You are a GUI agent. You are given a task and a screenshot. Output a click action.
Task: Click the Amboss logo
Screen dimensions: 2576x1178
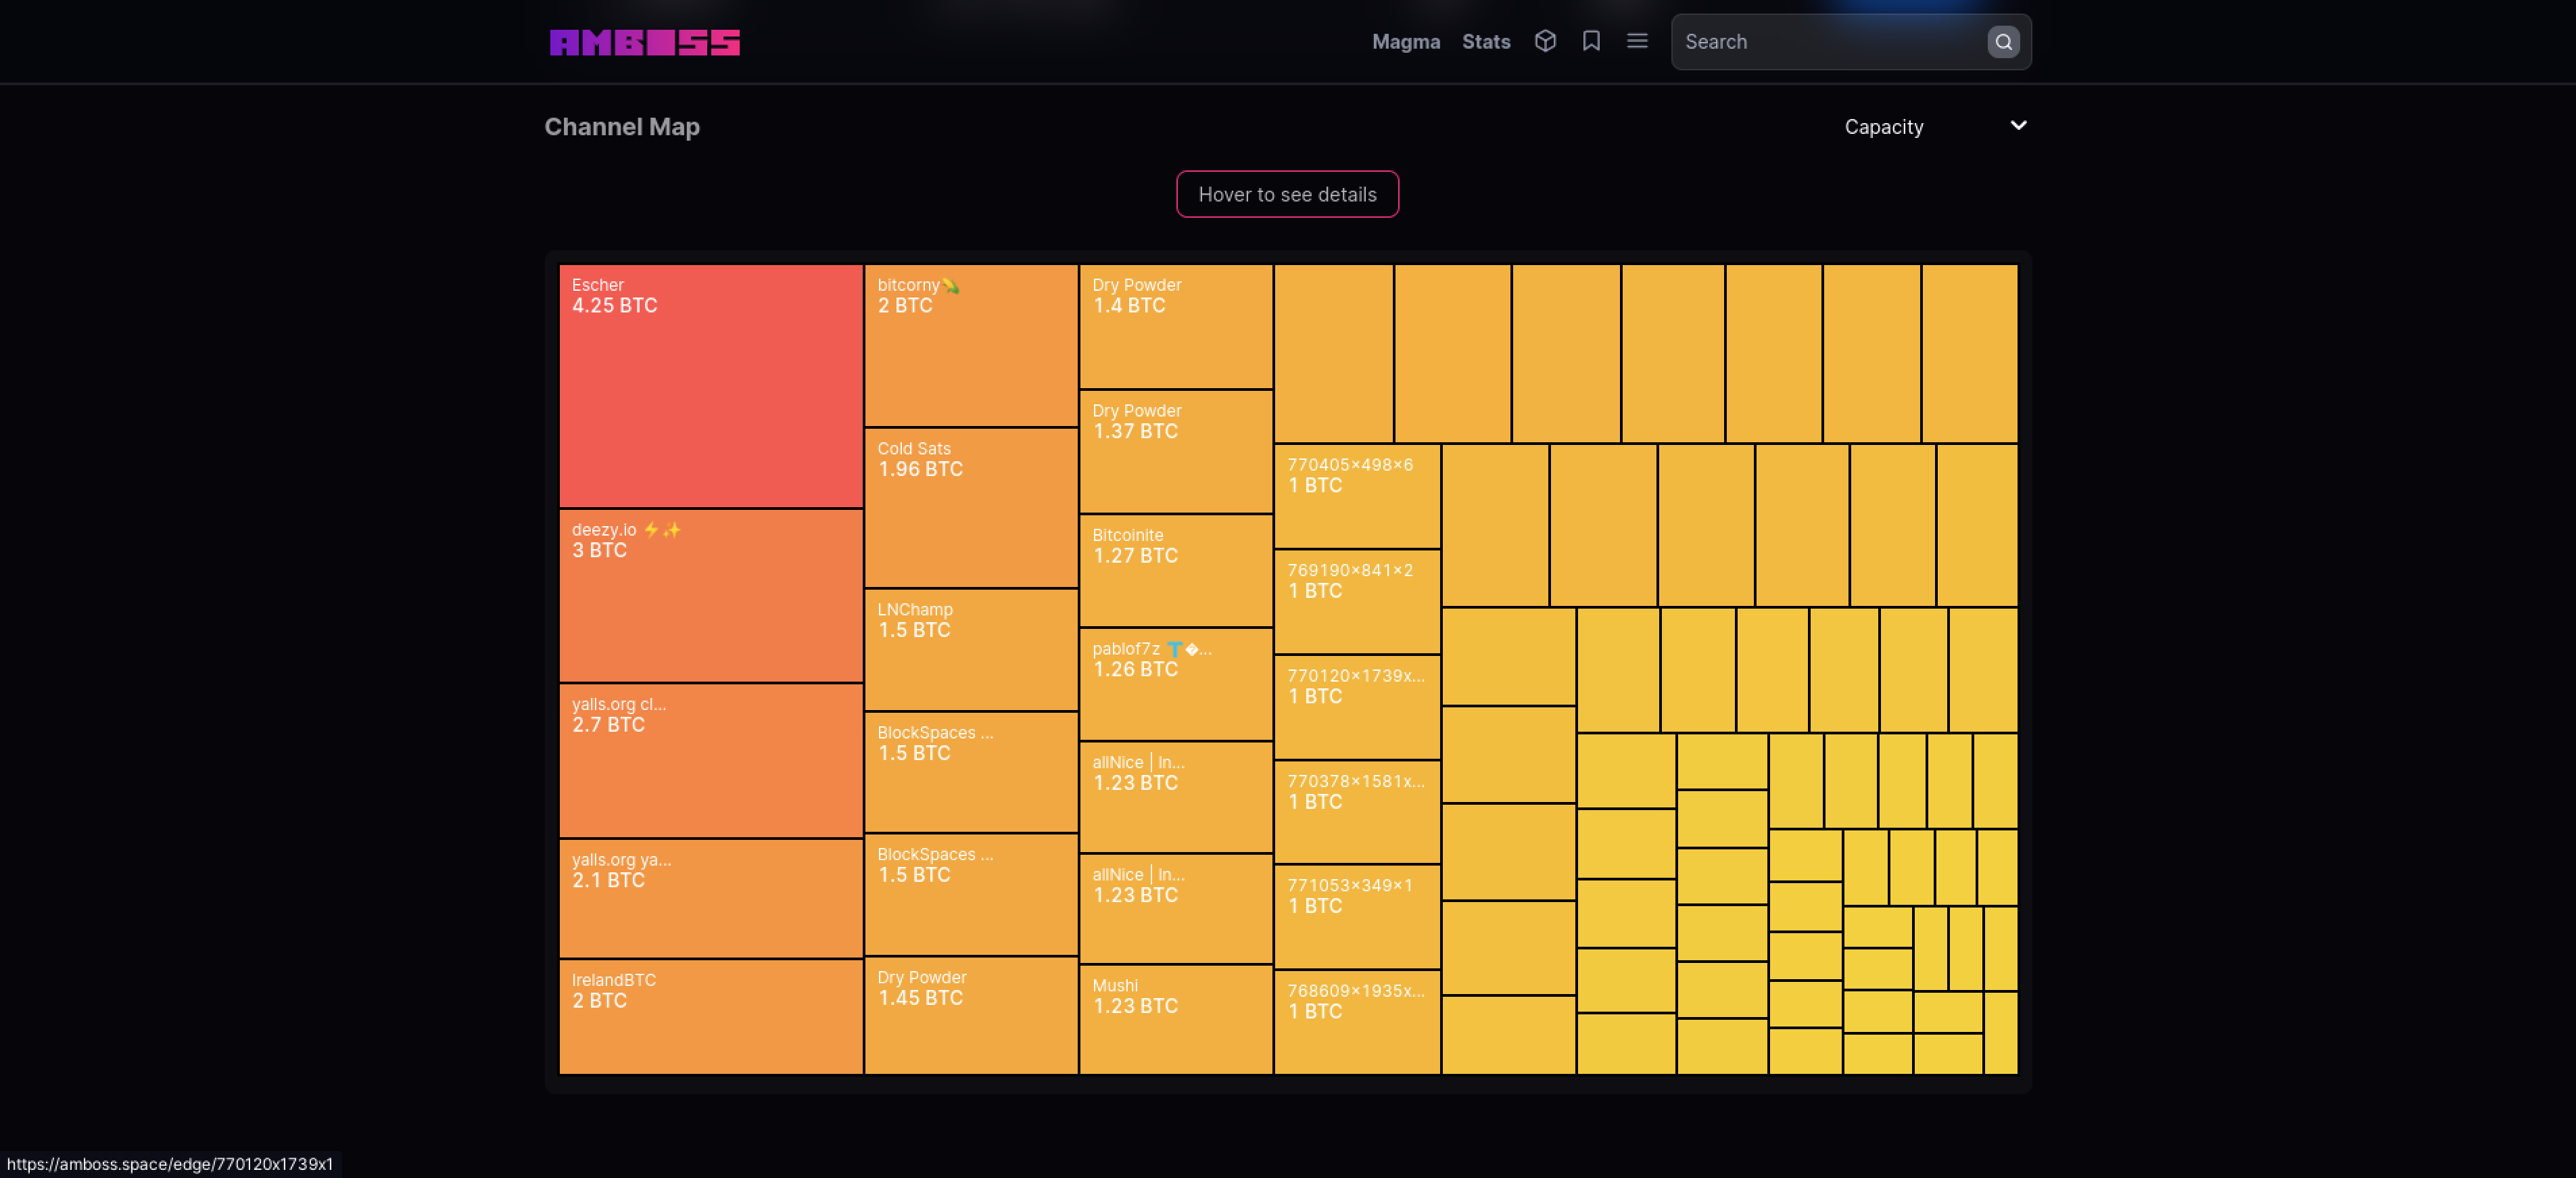click(x=644, y=42)
